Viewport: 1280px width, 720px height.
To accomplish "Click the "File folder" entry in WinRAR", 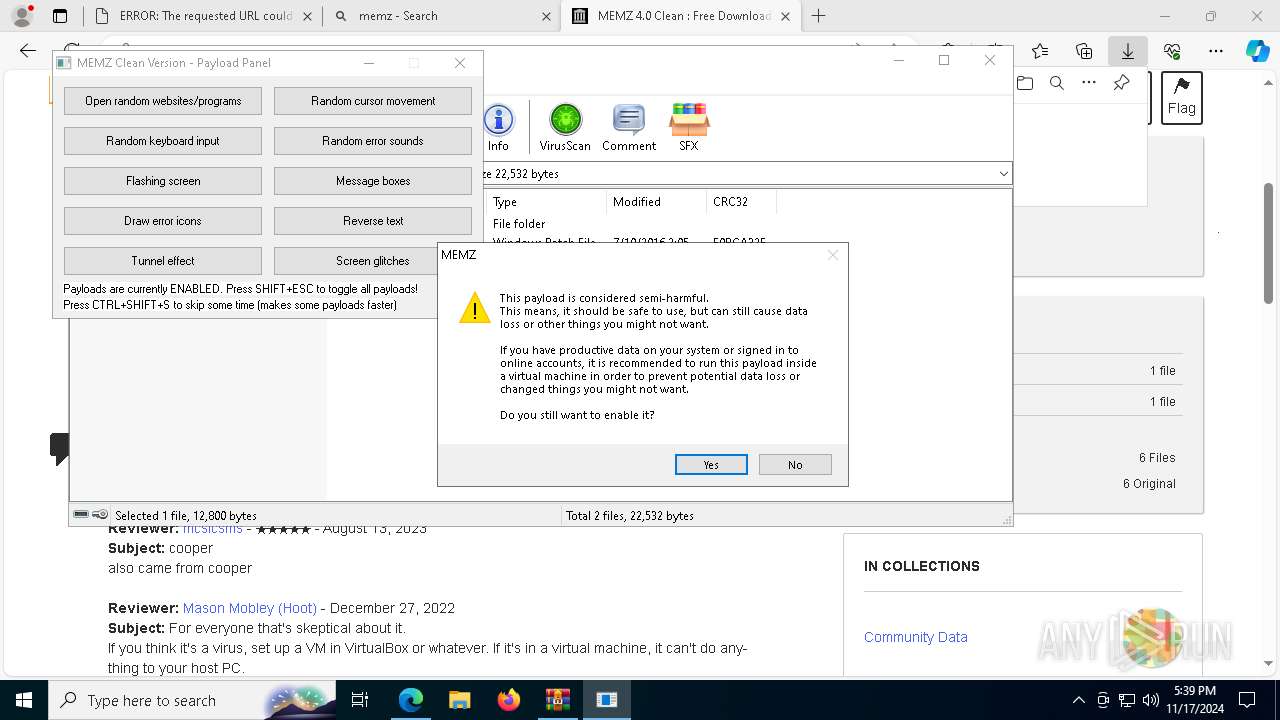I will tap(519, 224).
